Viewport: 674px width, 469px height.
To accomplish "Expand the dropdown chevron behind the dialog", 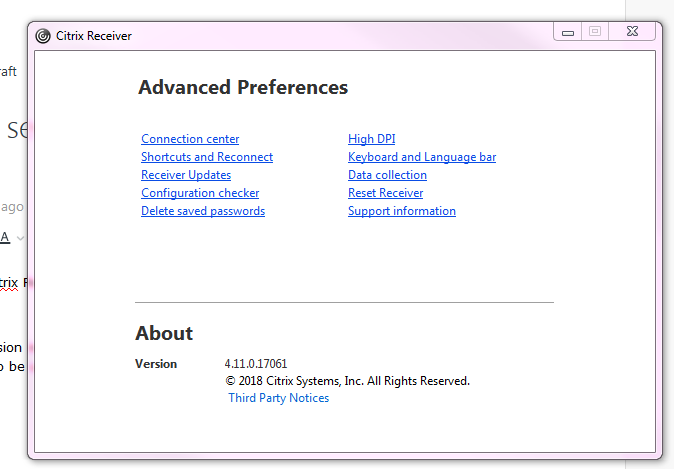I will [x=21, y=238].
